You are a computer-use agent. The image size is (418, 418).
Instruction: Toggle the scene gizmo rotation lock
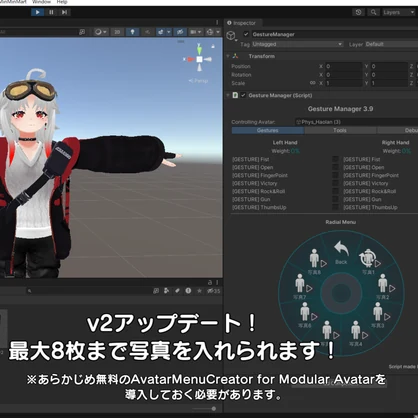pyautogui.click(x=213, y=46)
